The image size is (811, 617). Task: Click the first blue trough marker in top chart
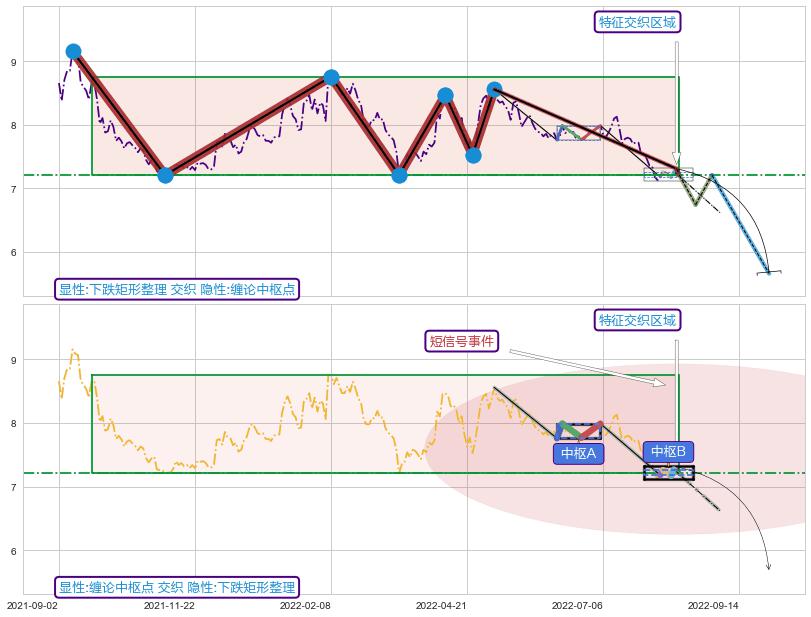pos(165,175)
